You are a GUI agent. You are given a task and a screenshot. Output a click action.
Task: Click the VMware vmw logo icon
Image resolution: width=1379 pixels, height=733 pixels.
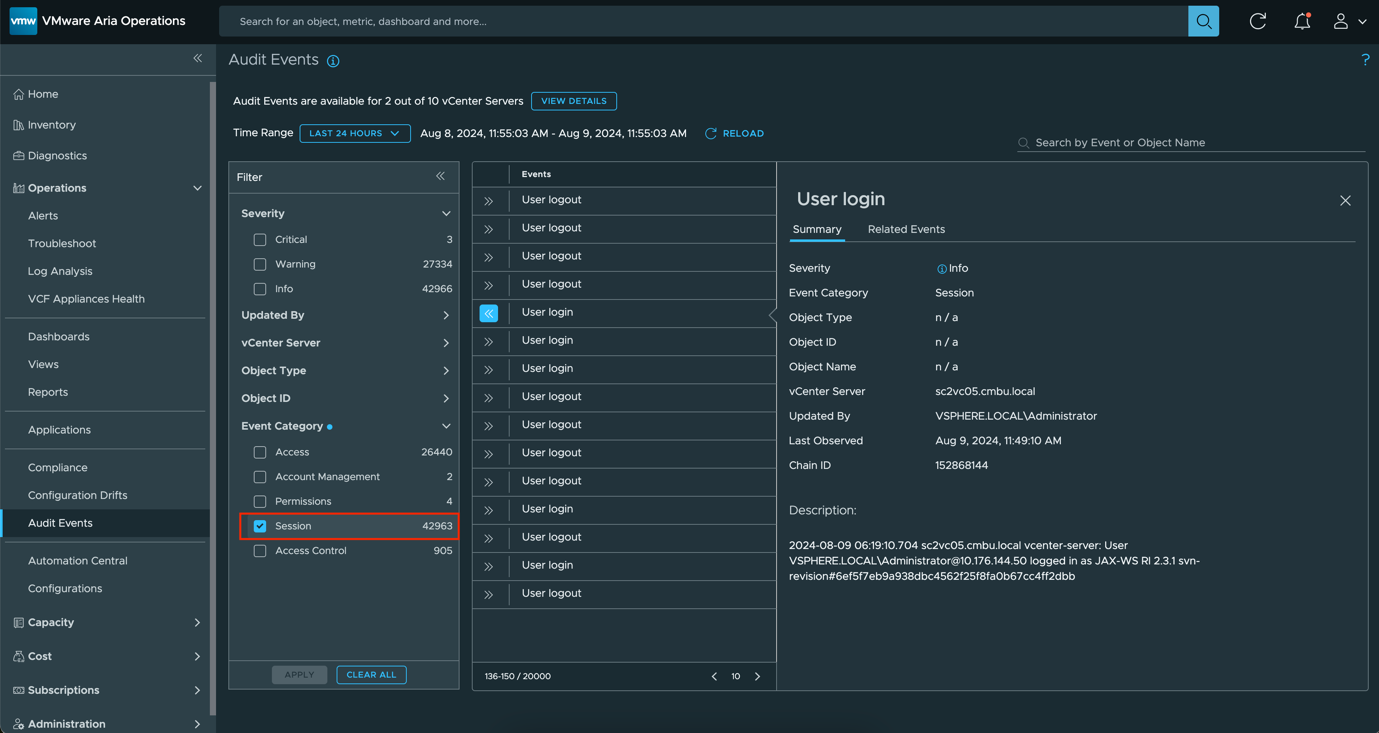click(x=23, y=21)
